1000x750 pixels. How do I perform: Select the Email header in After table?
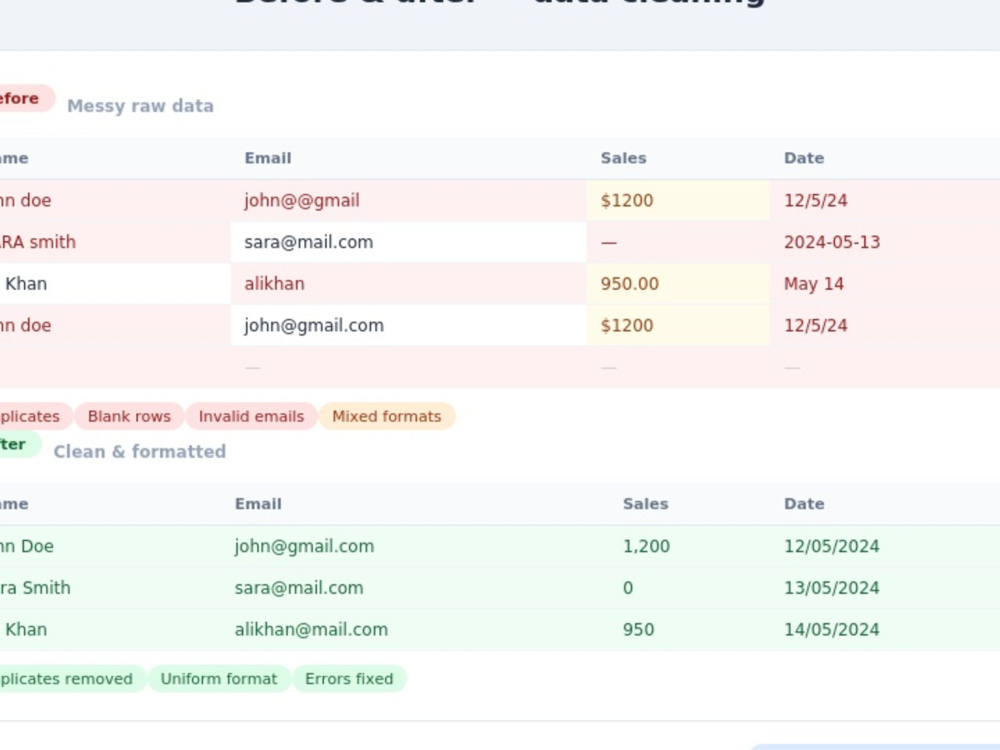(258, 504)
